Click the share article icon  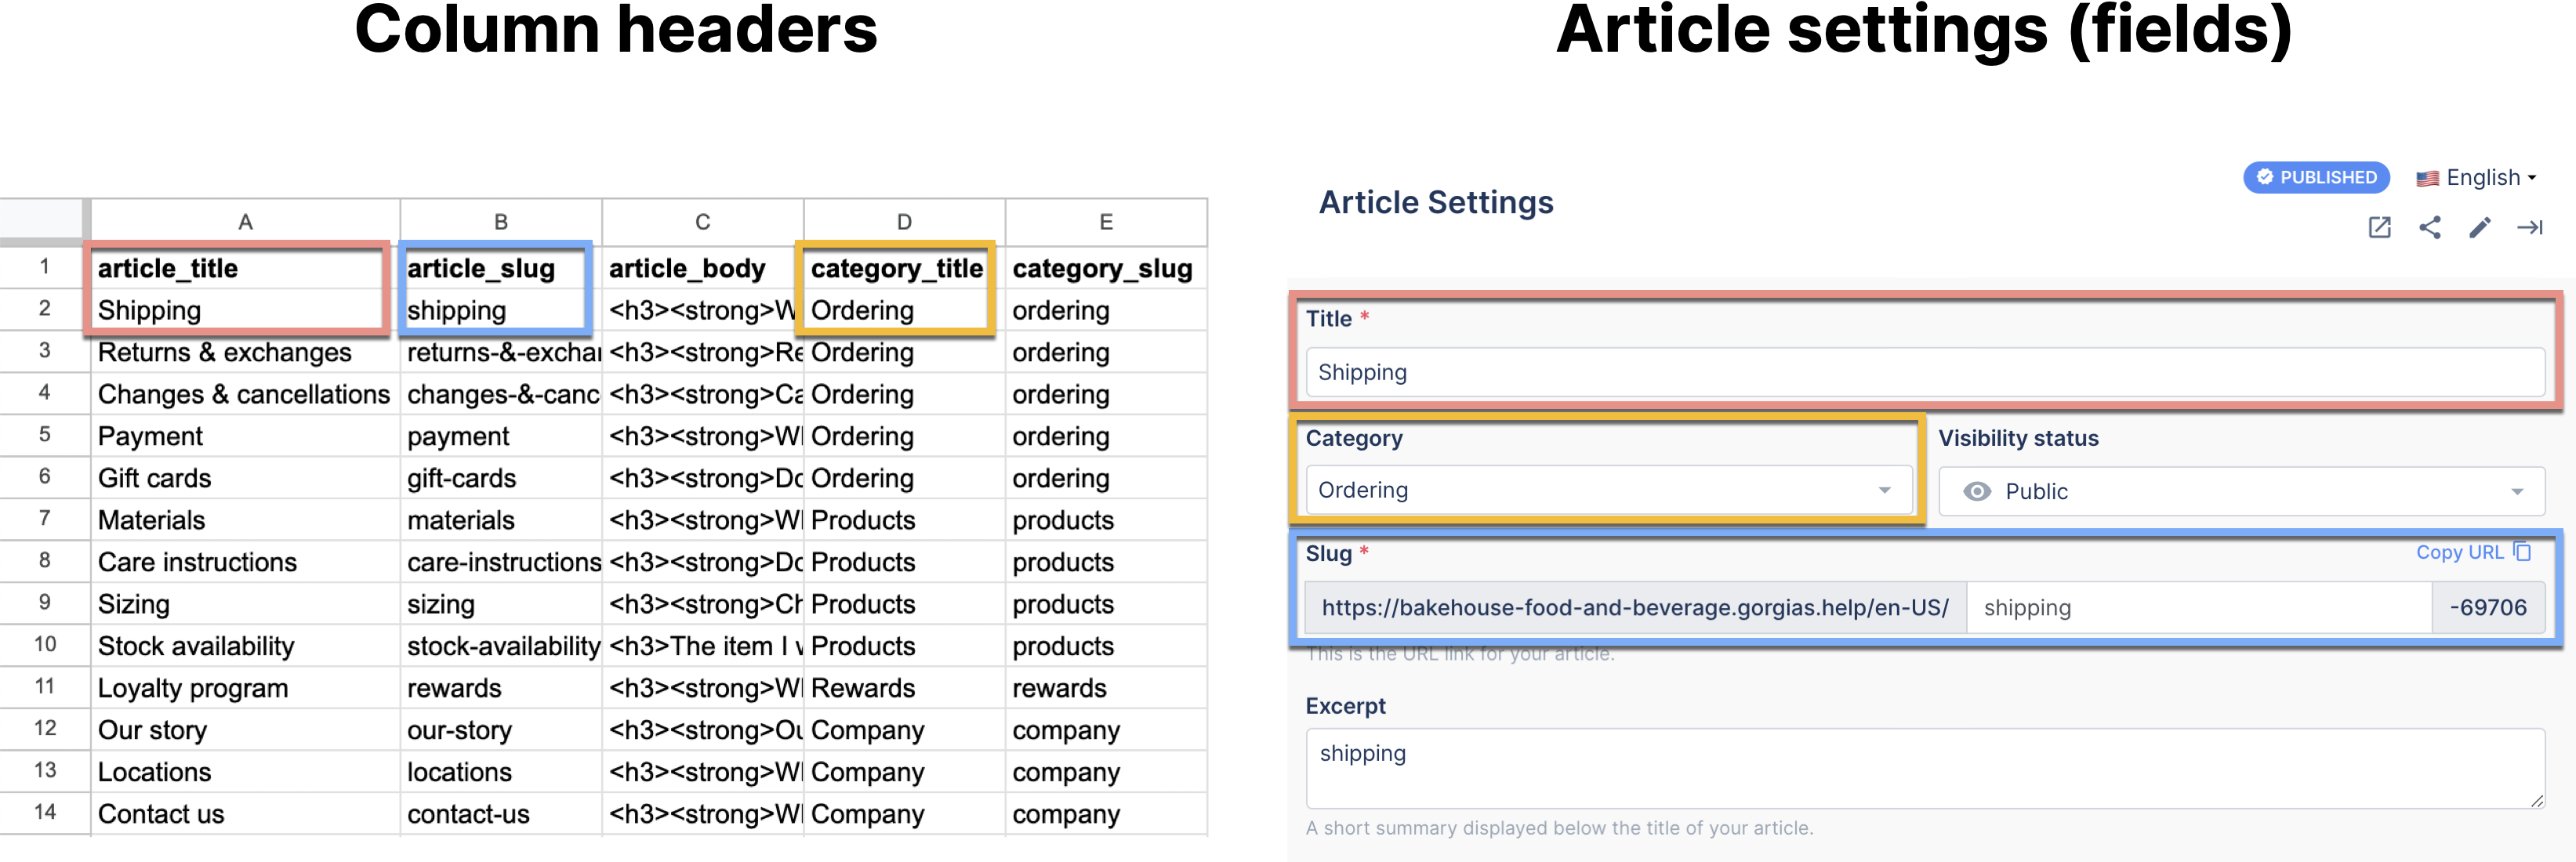pos(2429,228)
